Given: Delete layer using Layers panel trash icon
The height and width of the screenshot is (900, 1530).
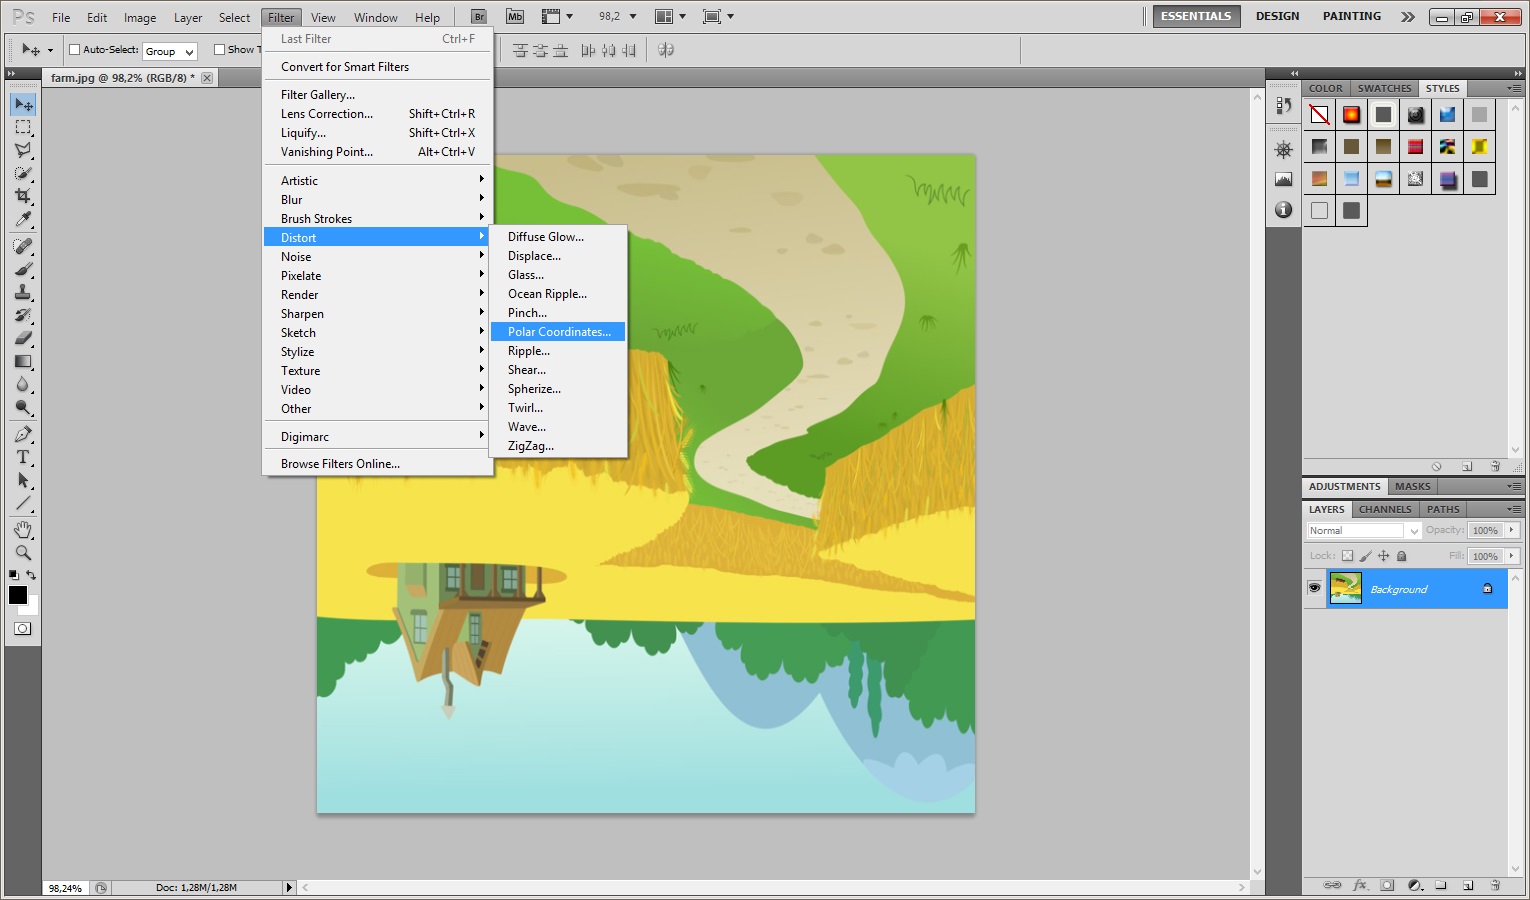Looking at the screenshot, I should tap(1495, 885).
